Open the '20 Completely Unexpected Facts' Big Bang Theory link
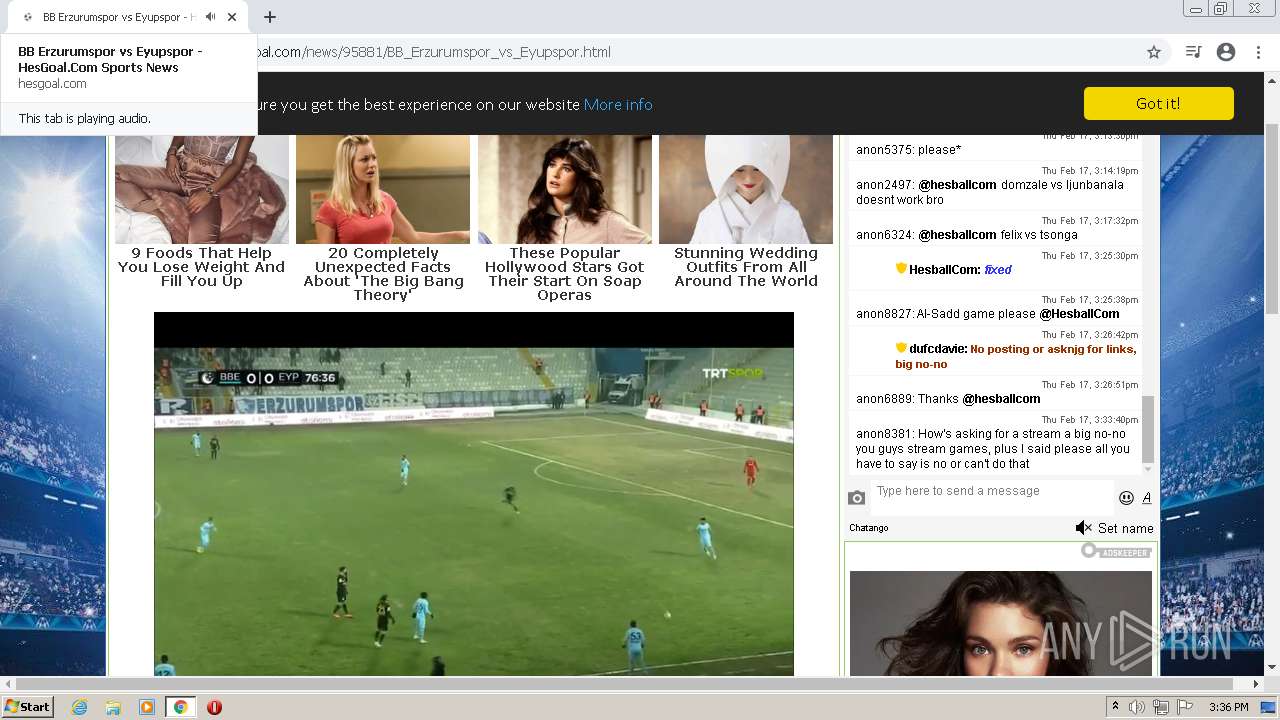Image resolution: width=1280 pixels, height=720 pixels. click(383, 274)
